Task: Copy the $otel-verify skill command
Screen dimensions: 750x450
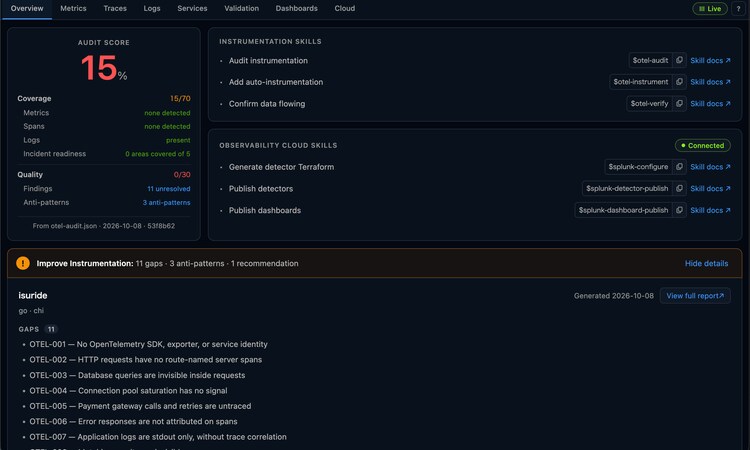Action: 679,103
